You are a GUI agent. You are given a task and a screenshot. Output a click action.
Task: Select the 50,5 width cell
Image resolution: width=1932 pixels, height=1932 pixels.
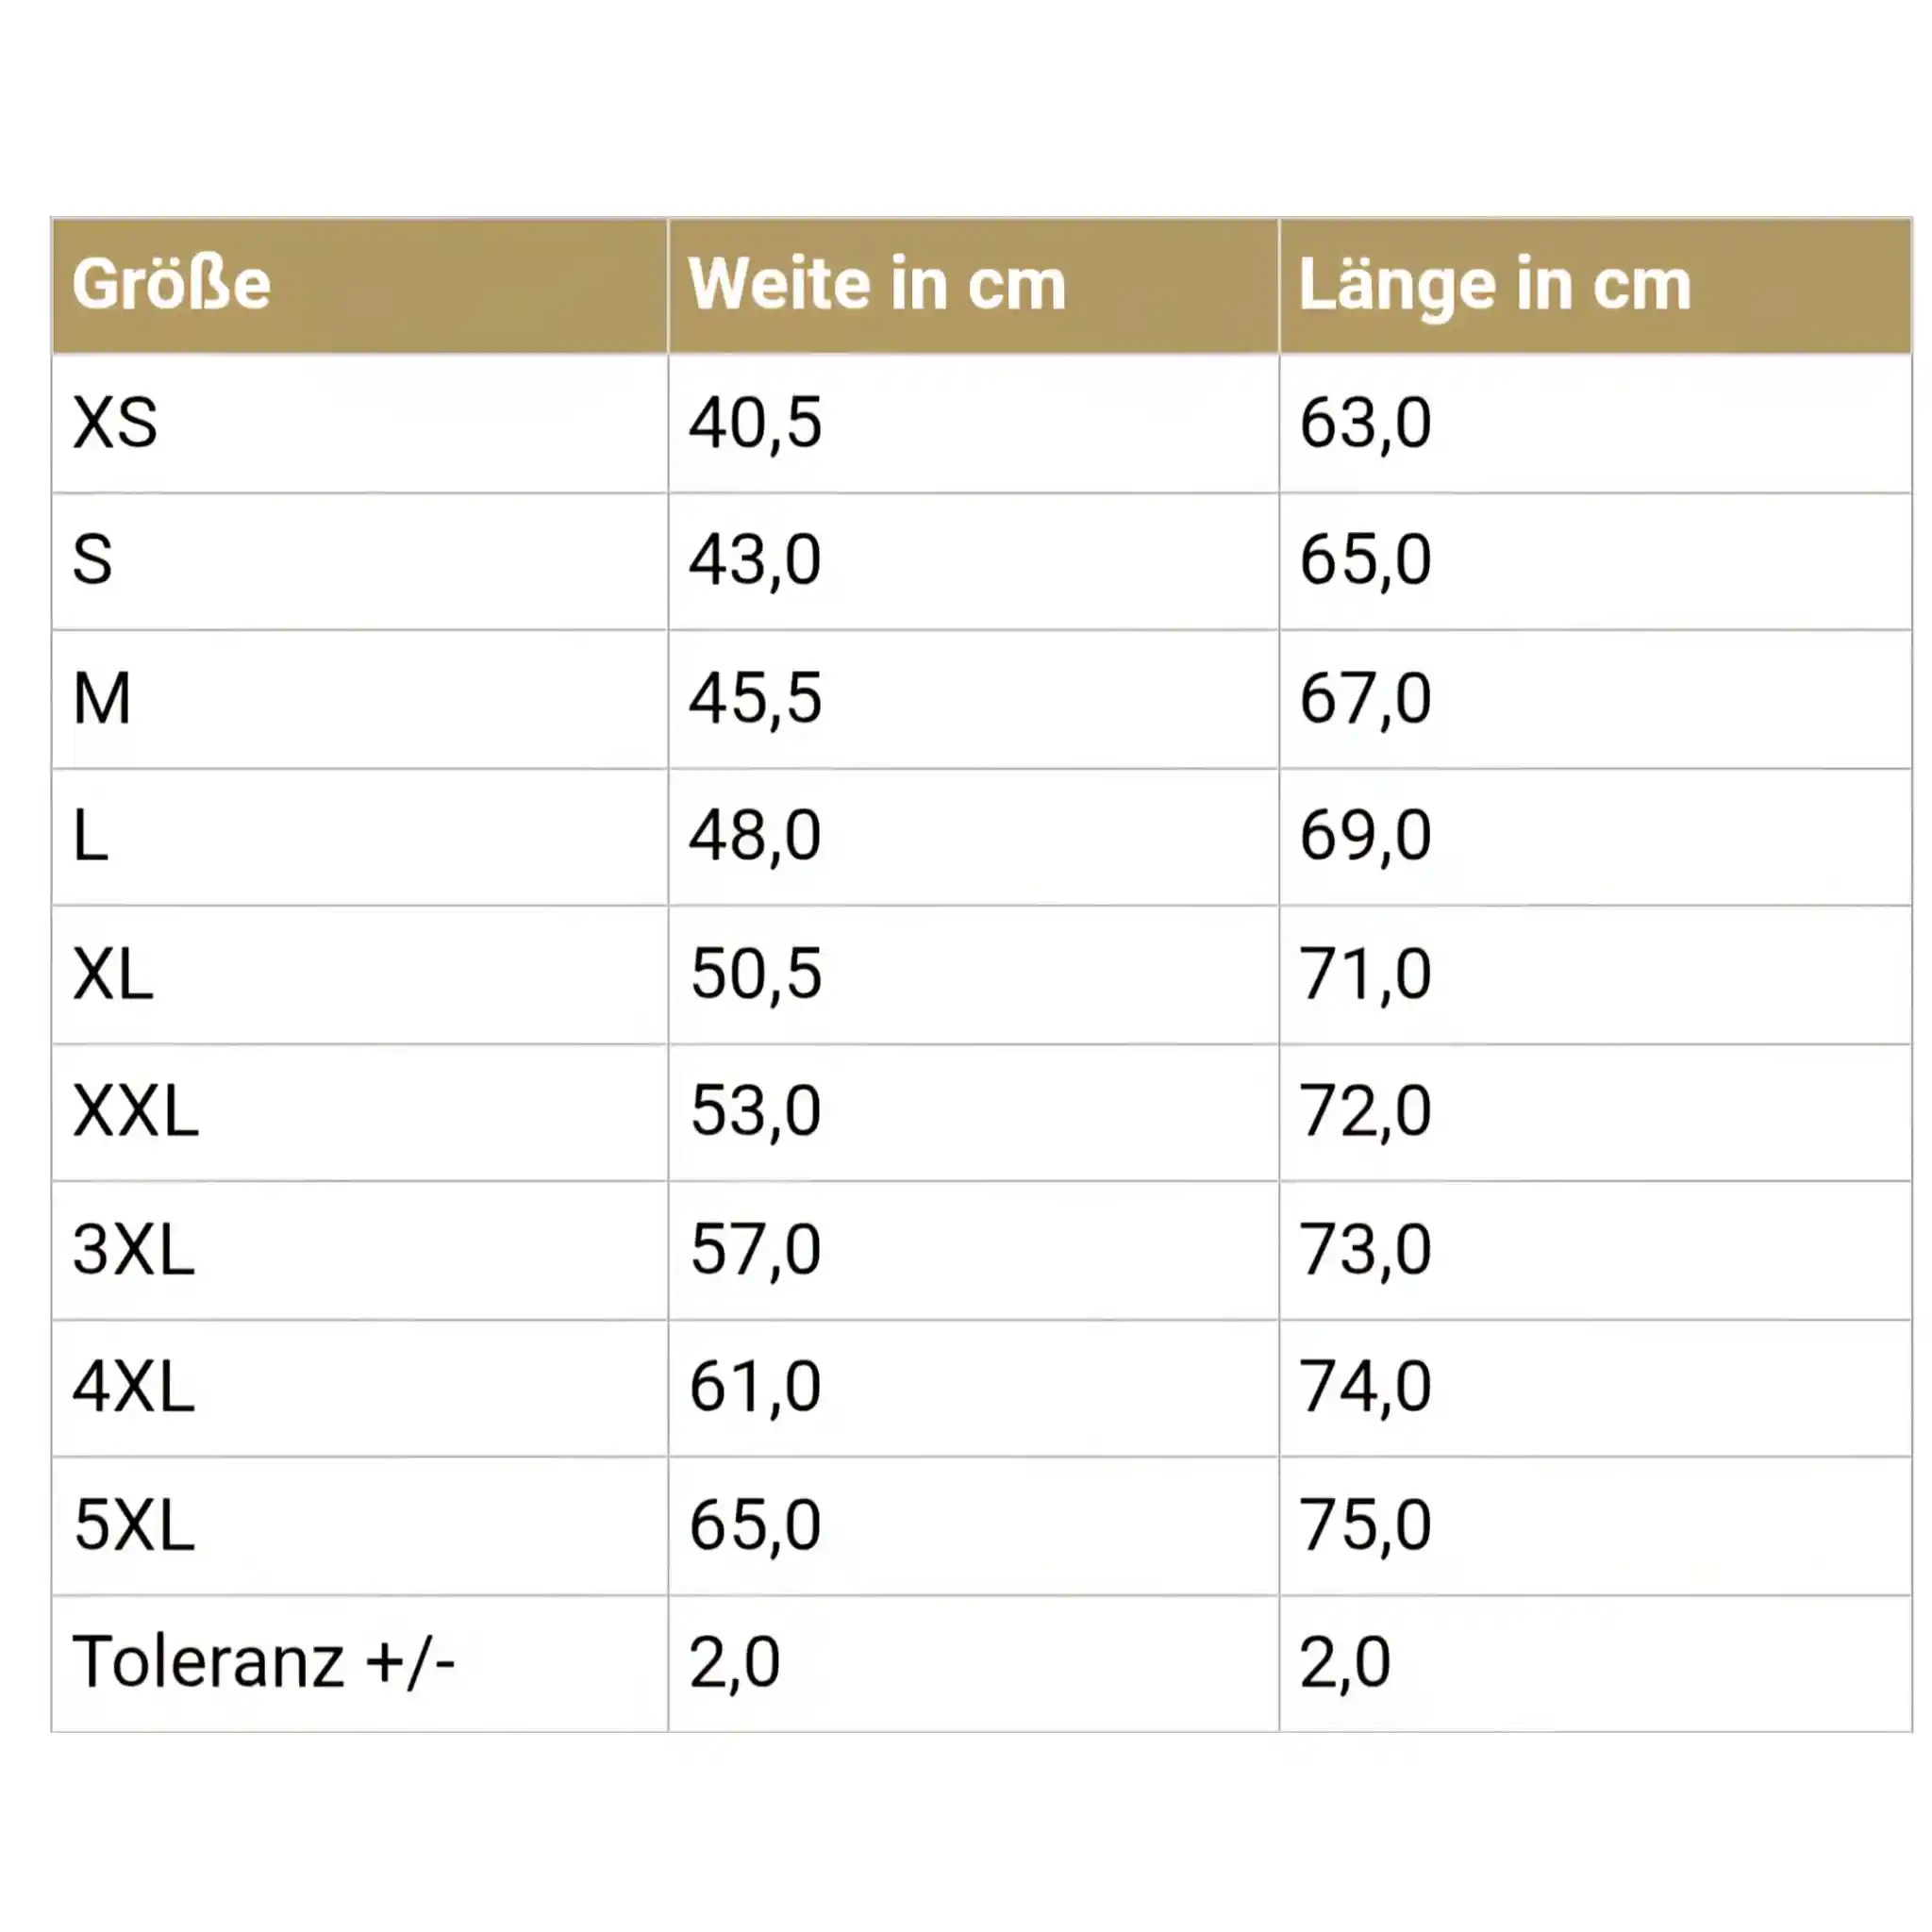pos(755,974)
